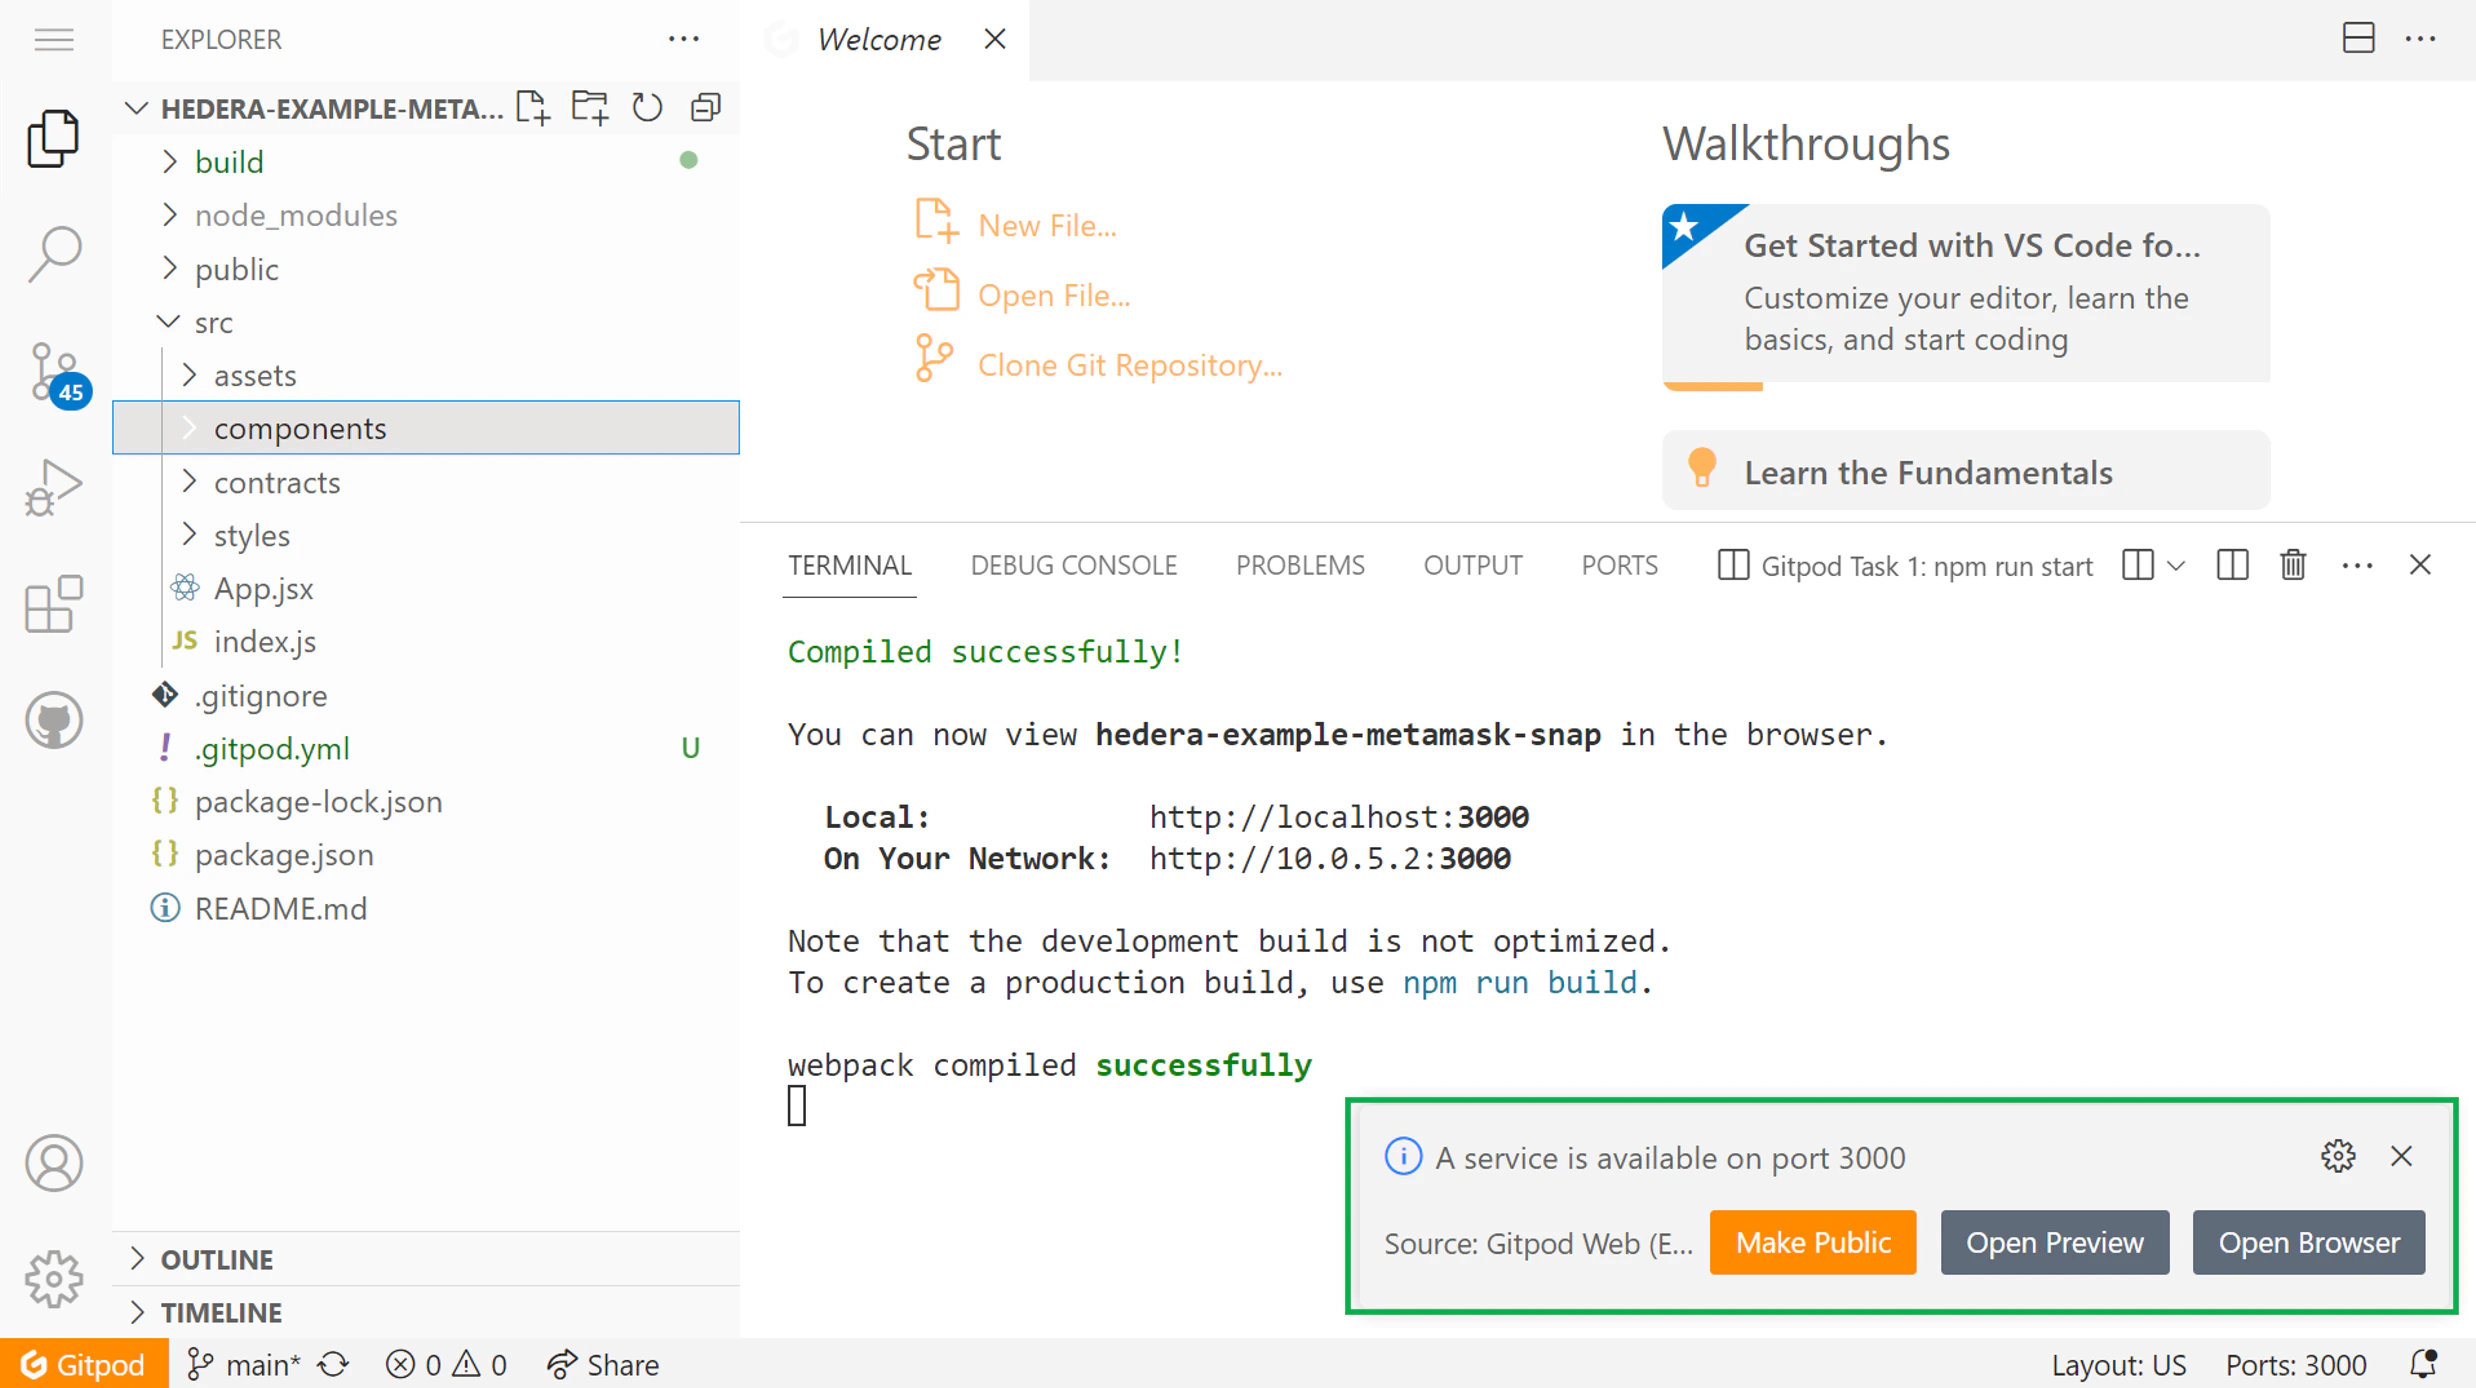Image resolution: width=2476 pixels, height=1388 pixels.
Task: Click the Clone Git Repository link
Action: click(1129, 365)
